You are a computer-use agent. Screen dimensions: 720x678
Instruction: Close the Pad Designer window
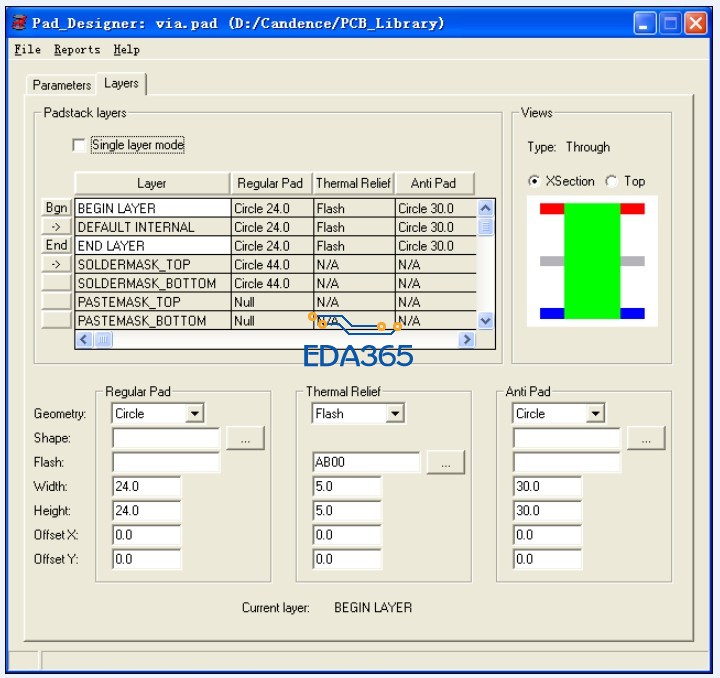(x=696, y=23)
